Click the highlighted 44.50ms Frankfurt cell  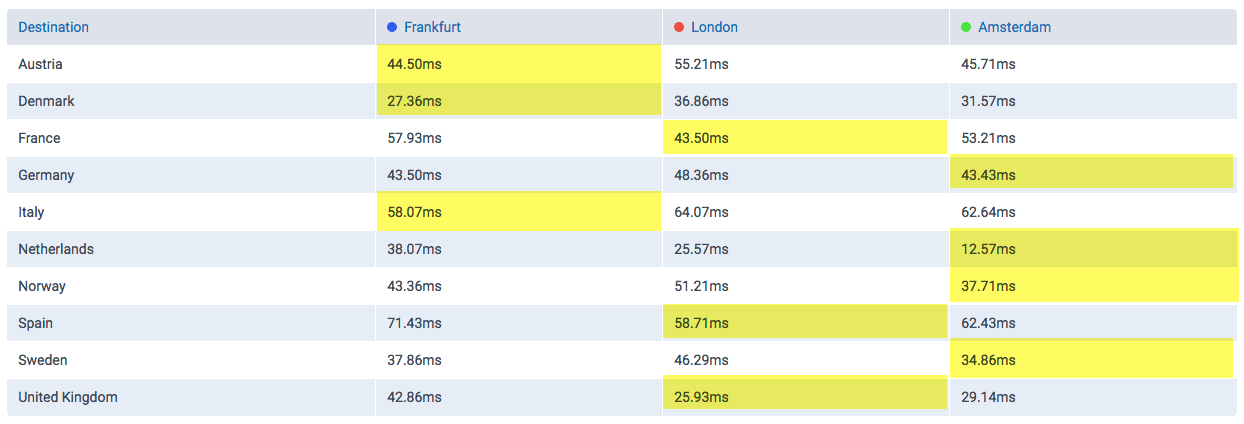click(519, 64)
